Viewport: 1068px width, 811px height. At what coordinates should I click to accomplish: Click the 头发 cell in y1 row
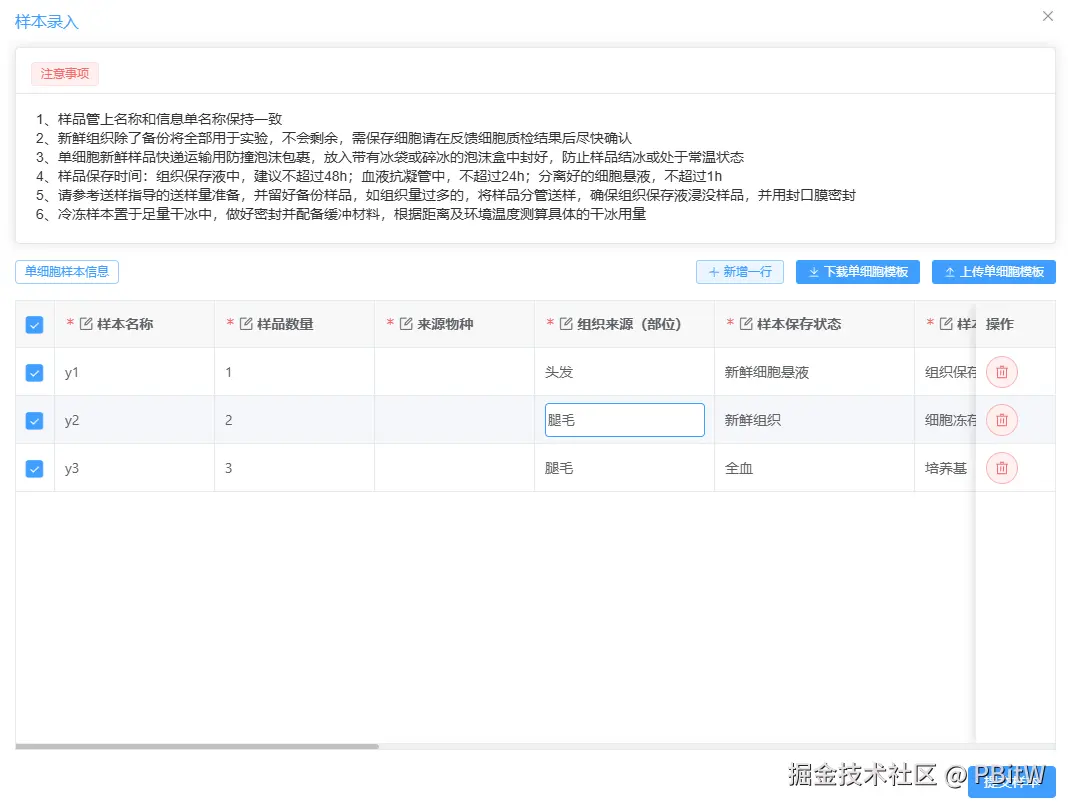[624, 372]
